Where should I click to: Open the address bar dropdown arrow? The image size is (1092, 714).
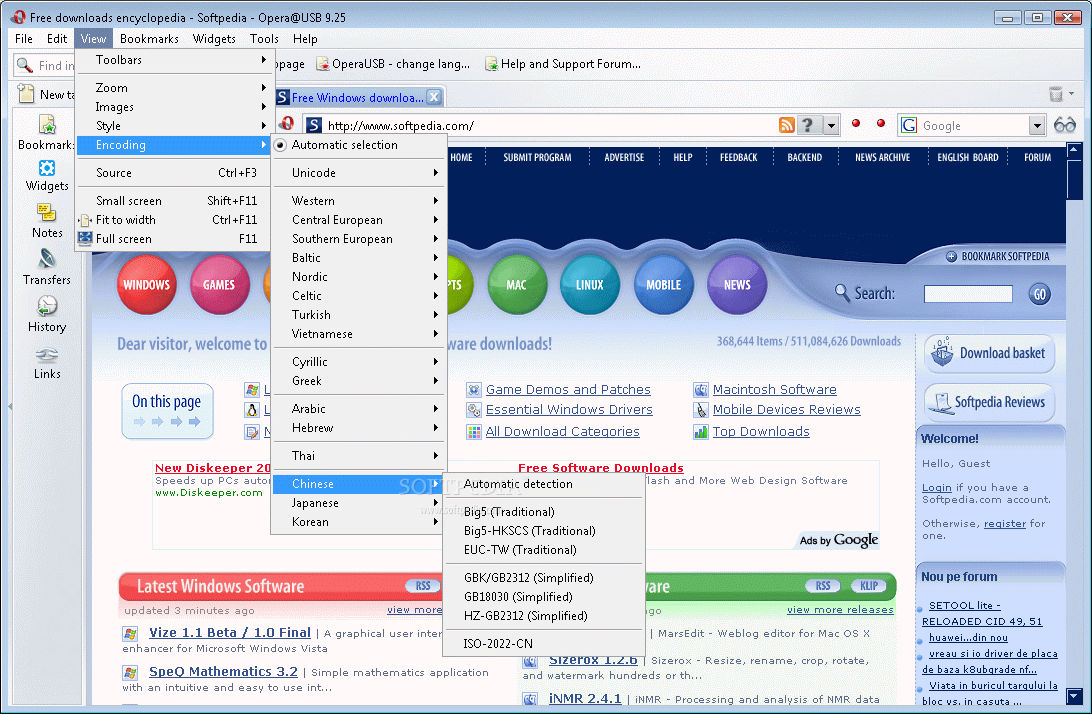[831, 126]
